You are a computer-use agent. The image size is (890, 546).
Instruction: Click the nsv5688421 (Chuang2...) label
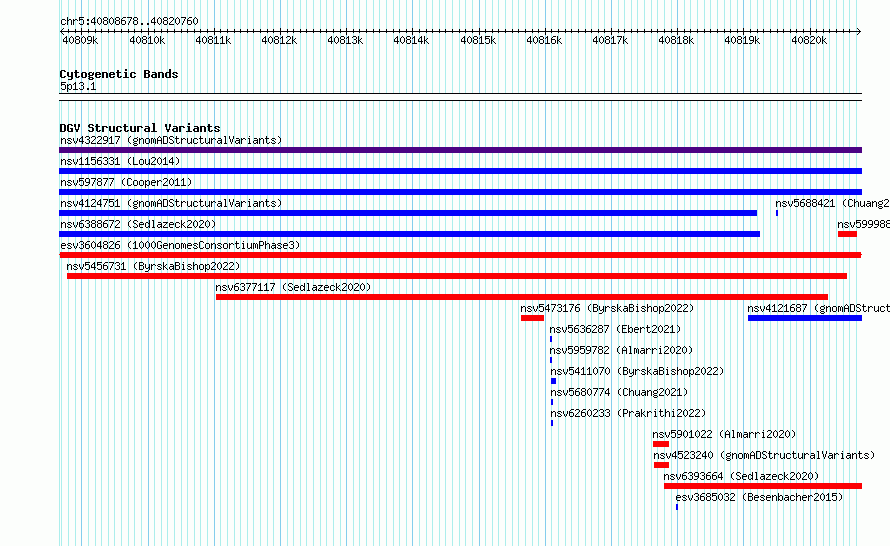[832, 203]
